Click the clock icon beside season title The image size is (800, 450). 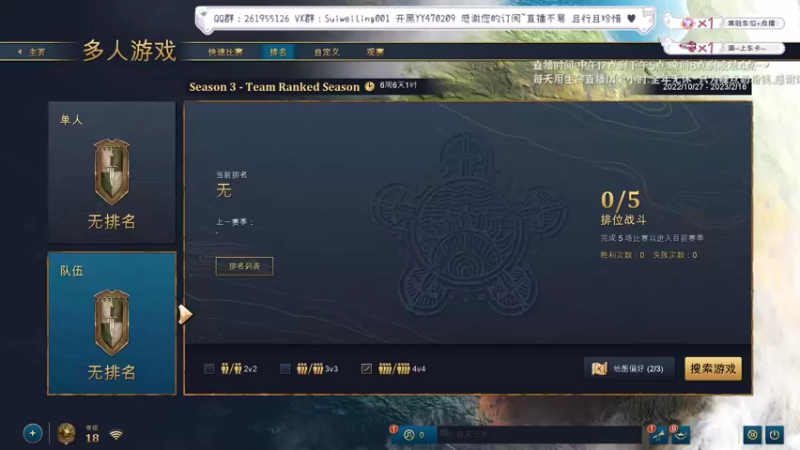pyautogui.click(x=369, y=86)
